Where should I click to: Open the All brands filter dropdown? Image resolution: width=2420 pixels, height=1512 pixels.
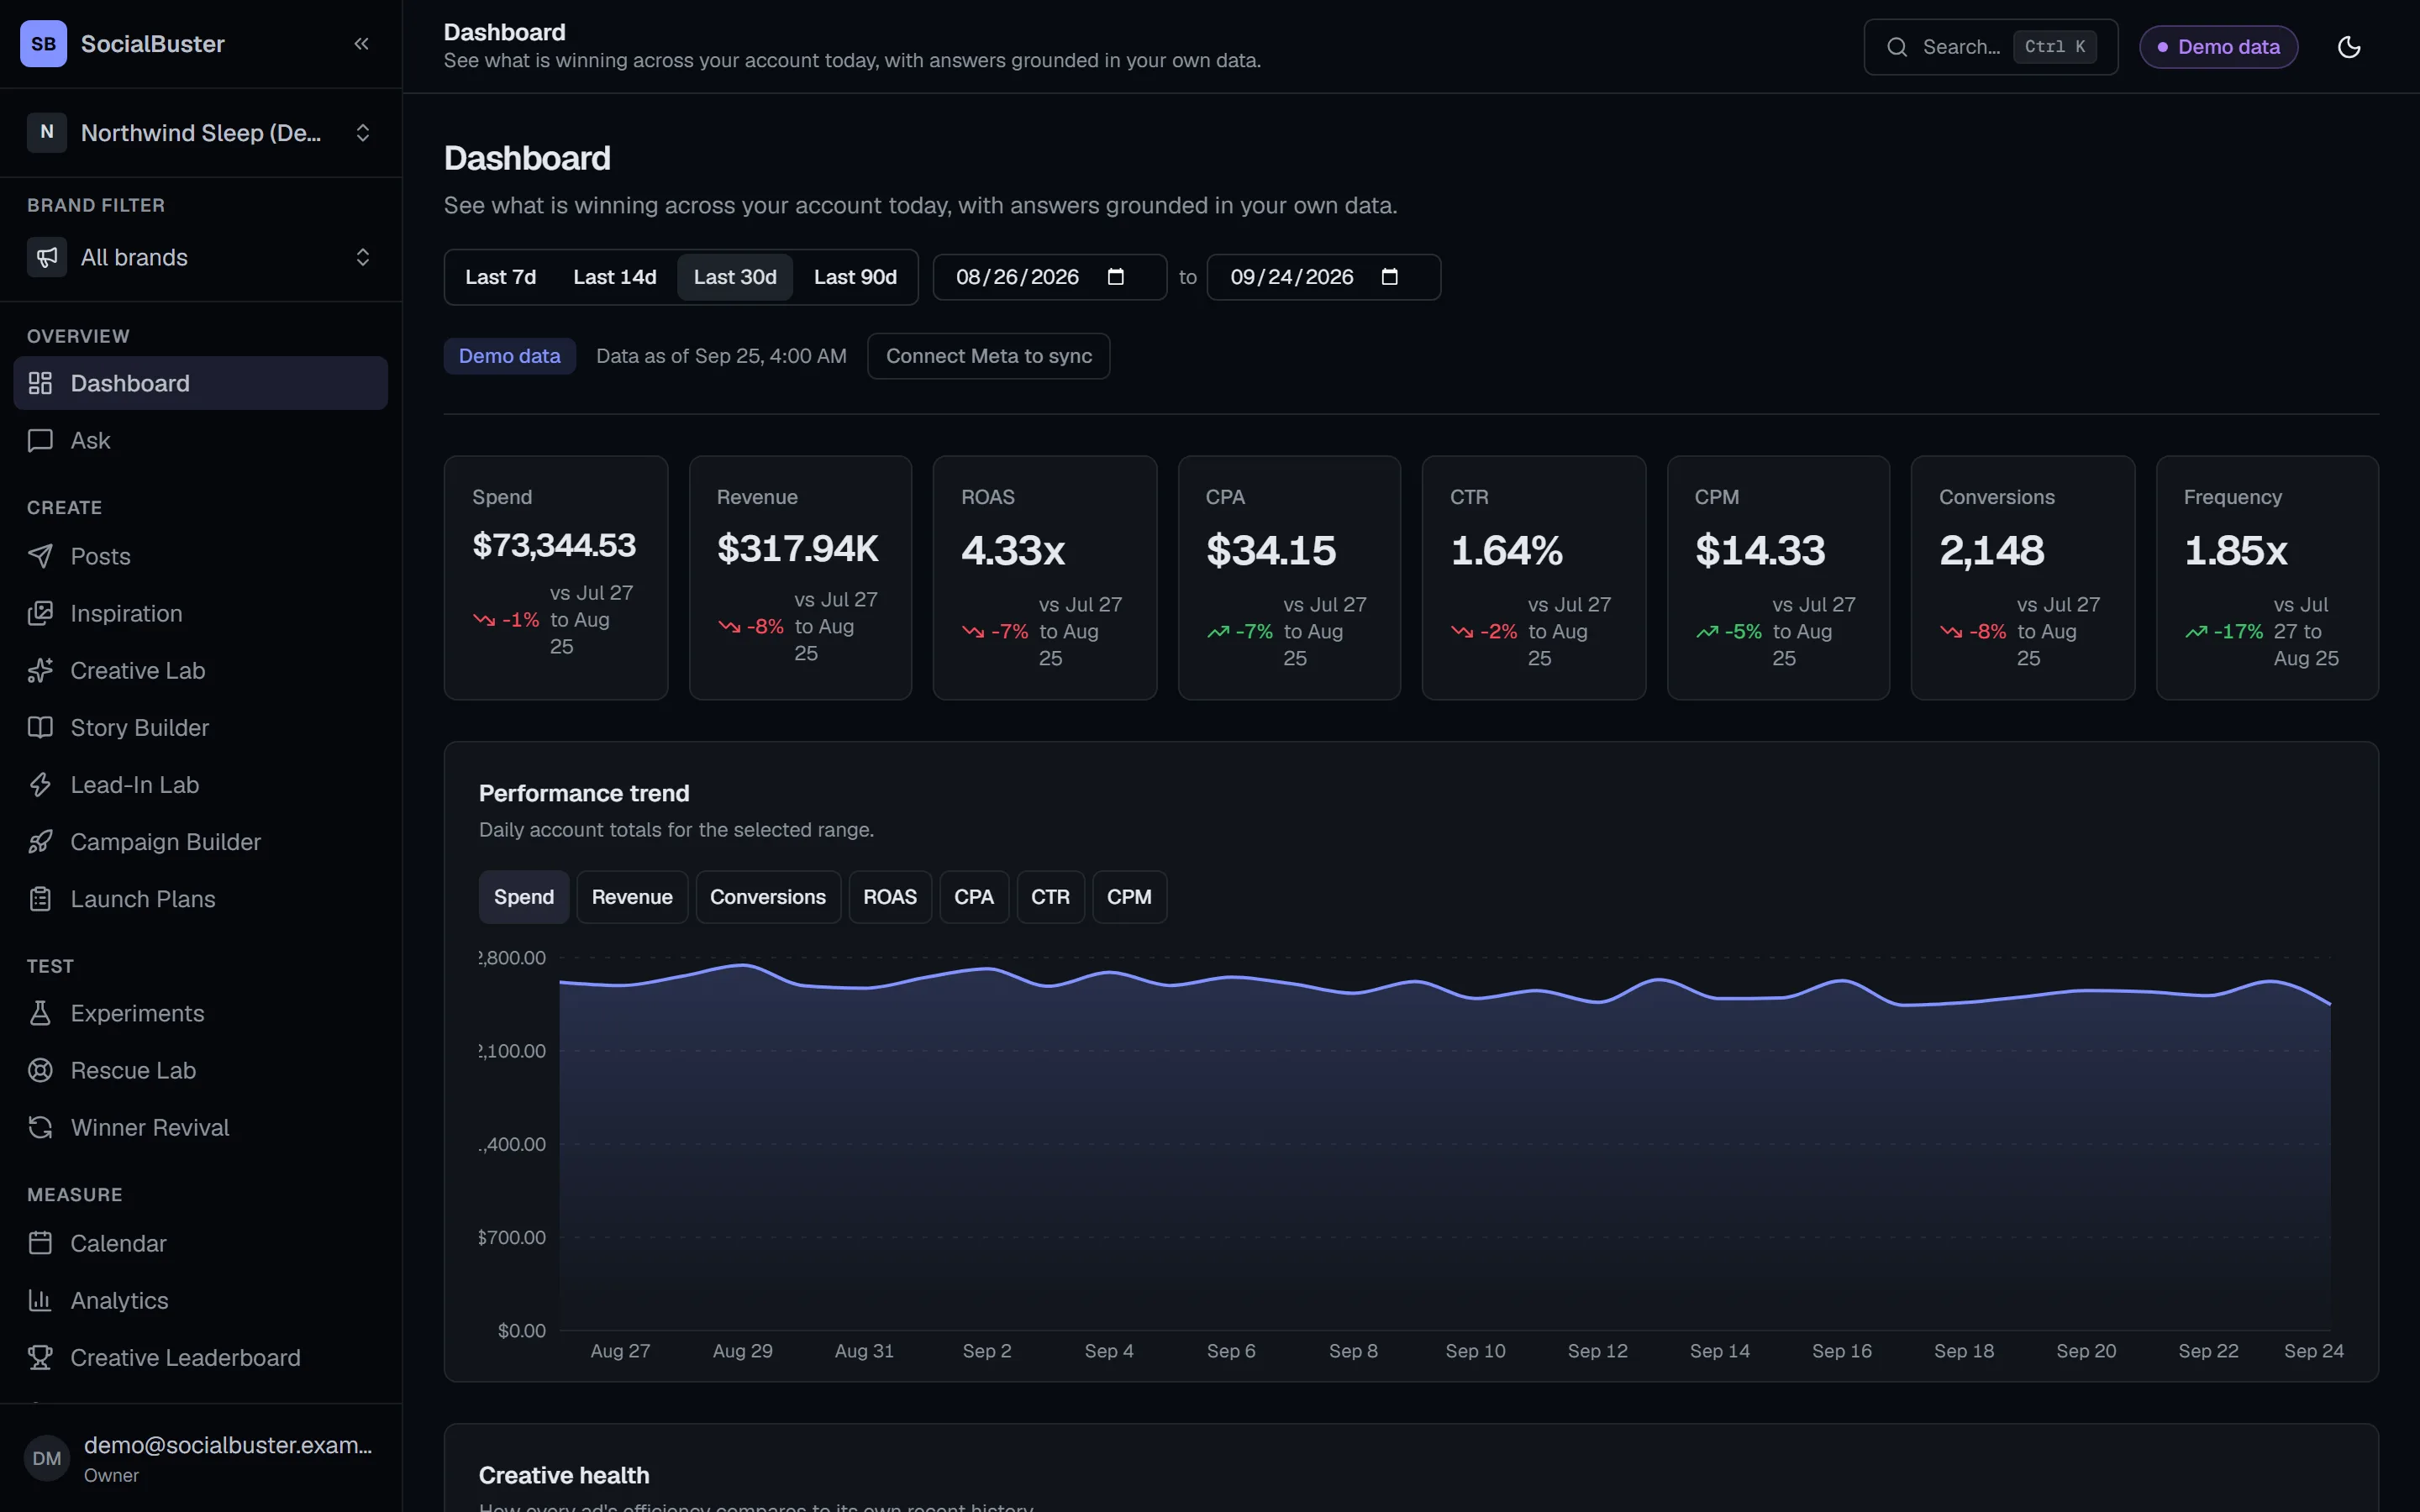[201, 257]
